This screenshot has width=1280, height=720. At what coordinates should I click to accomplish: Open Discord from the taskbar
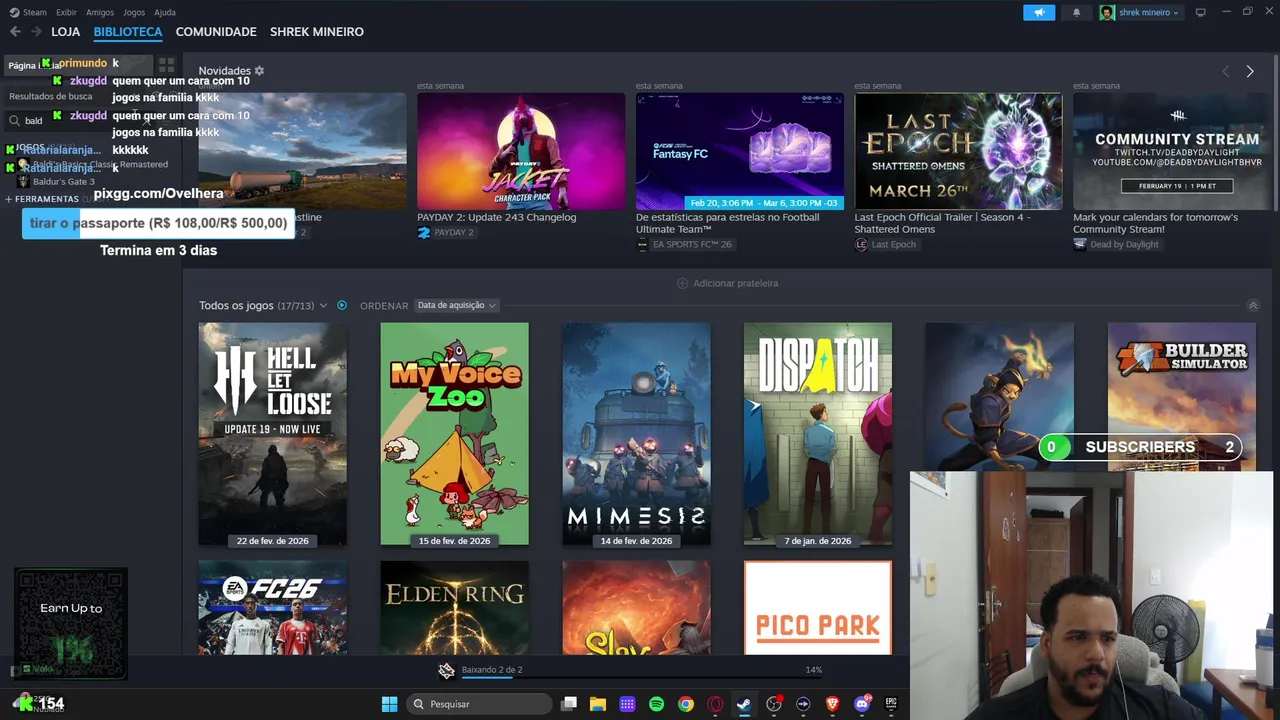(862, 704)
